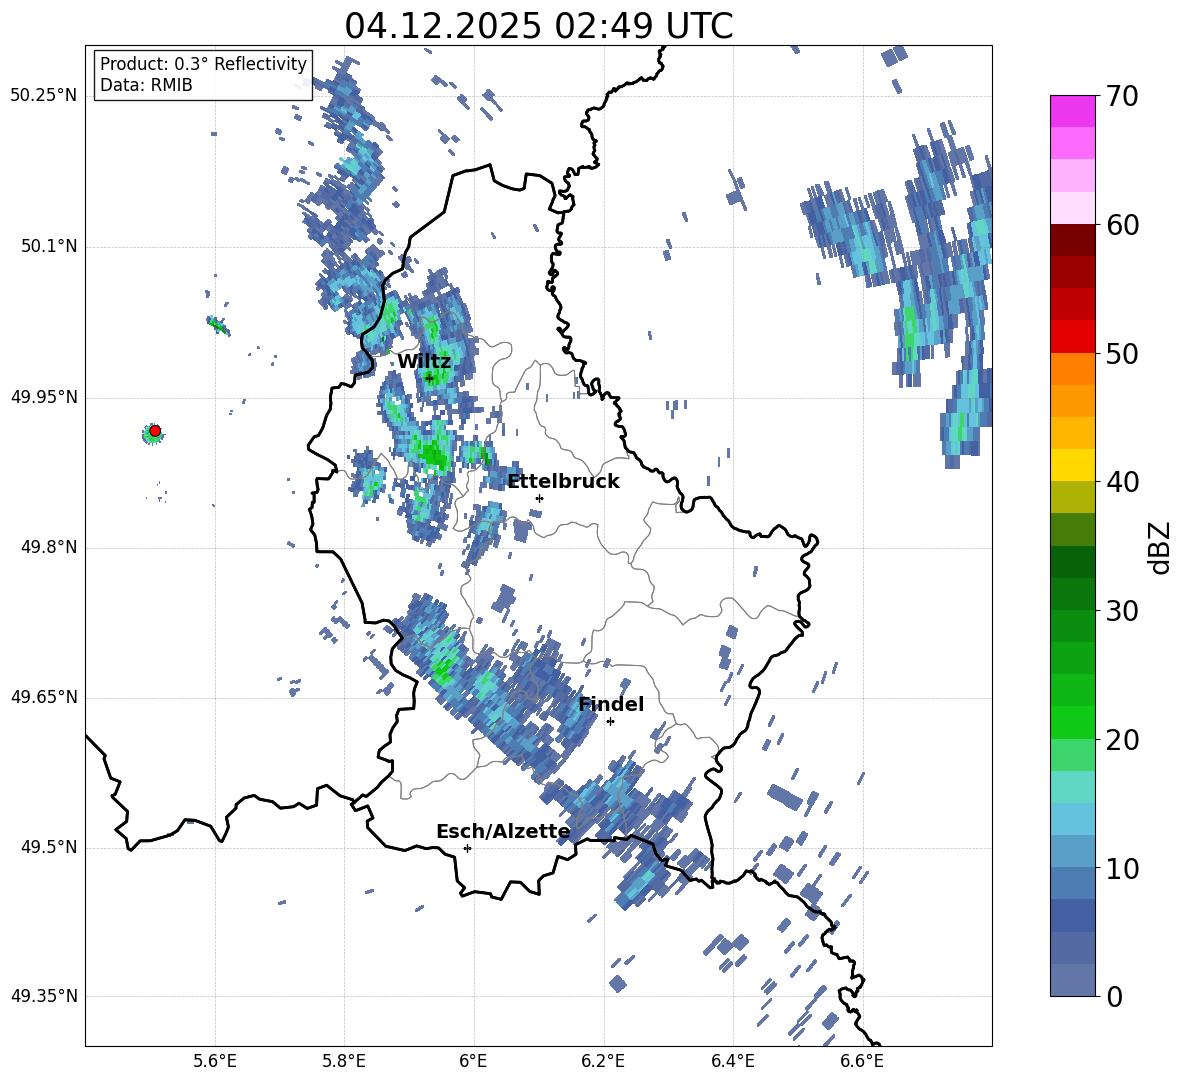The width and height of the screenshot is (1184, 1081).
Task: Click the 49.65°N latitude label
Action: (x=44, y=697)
